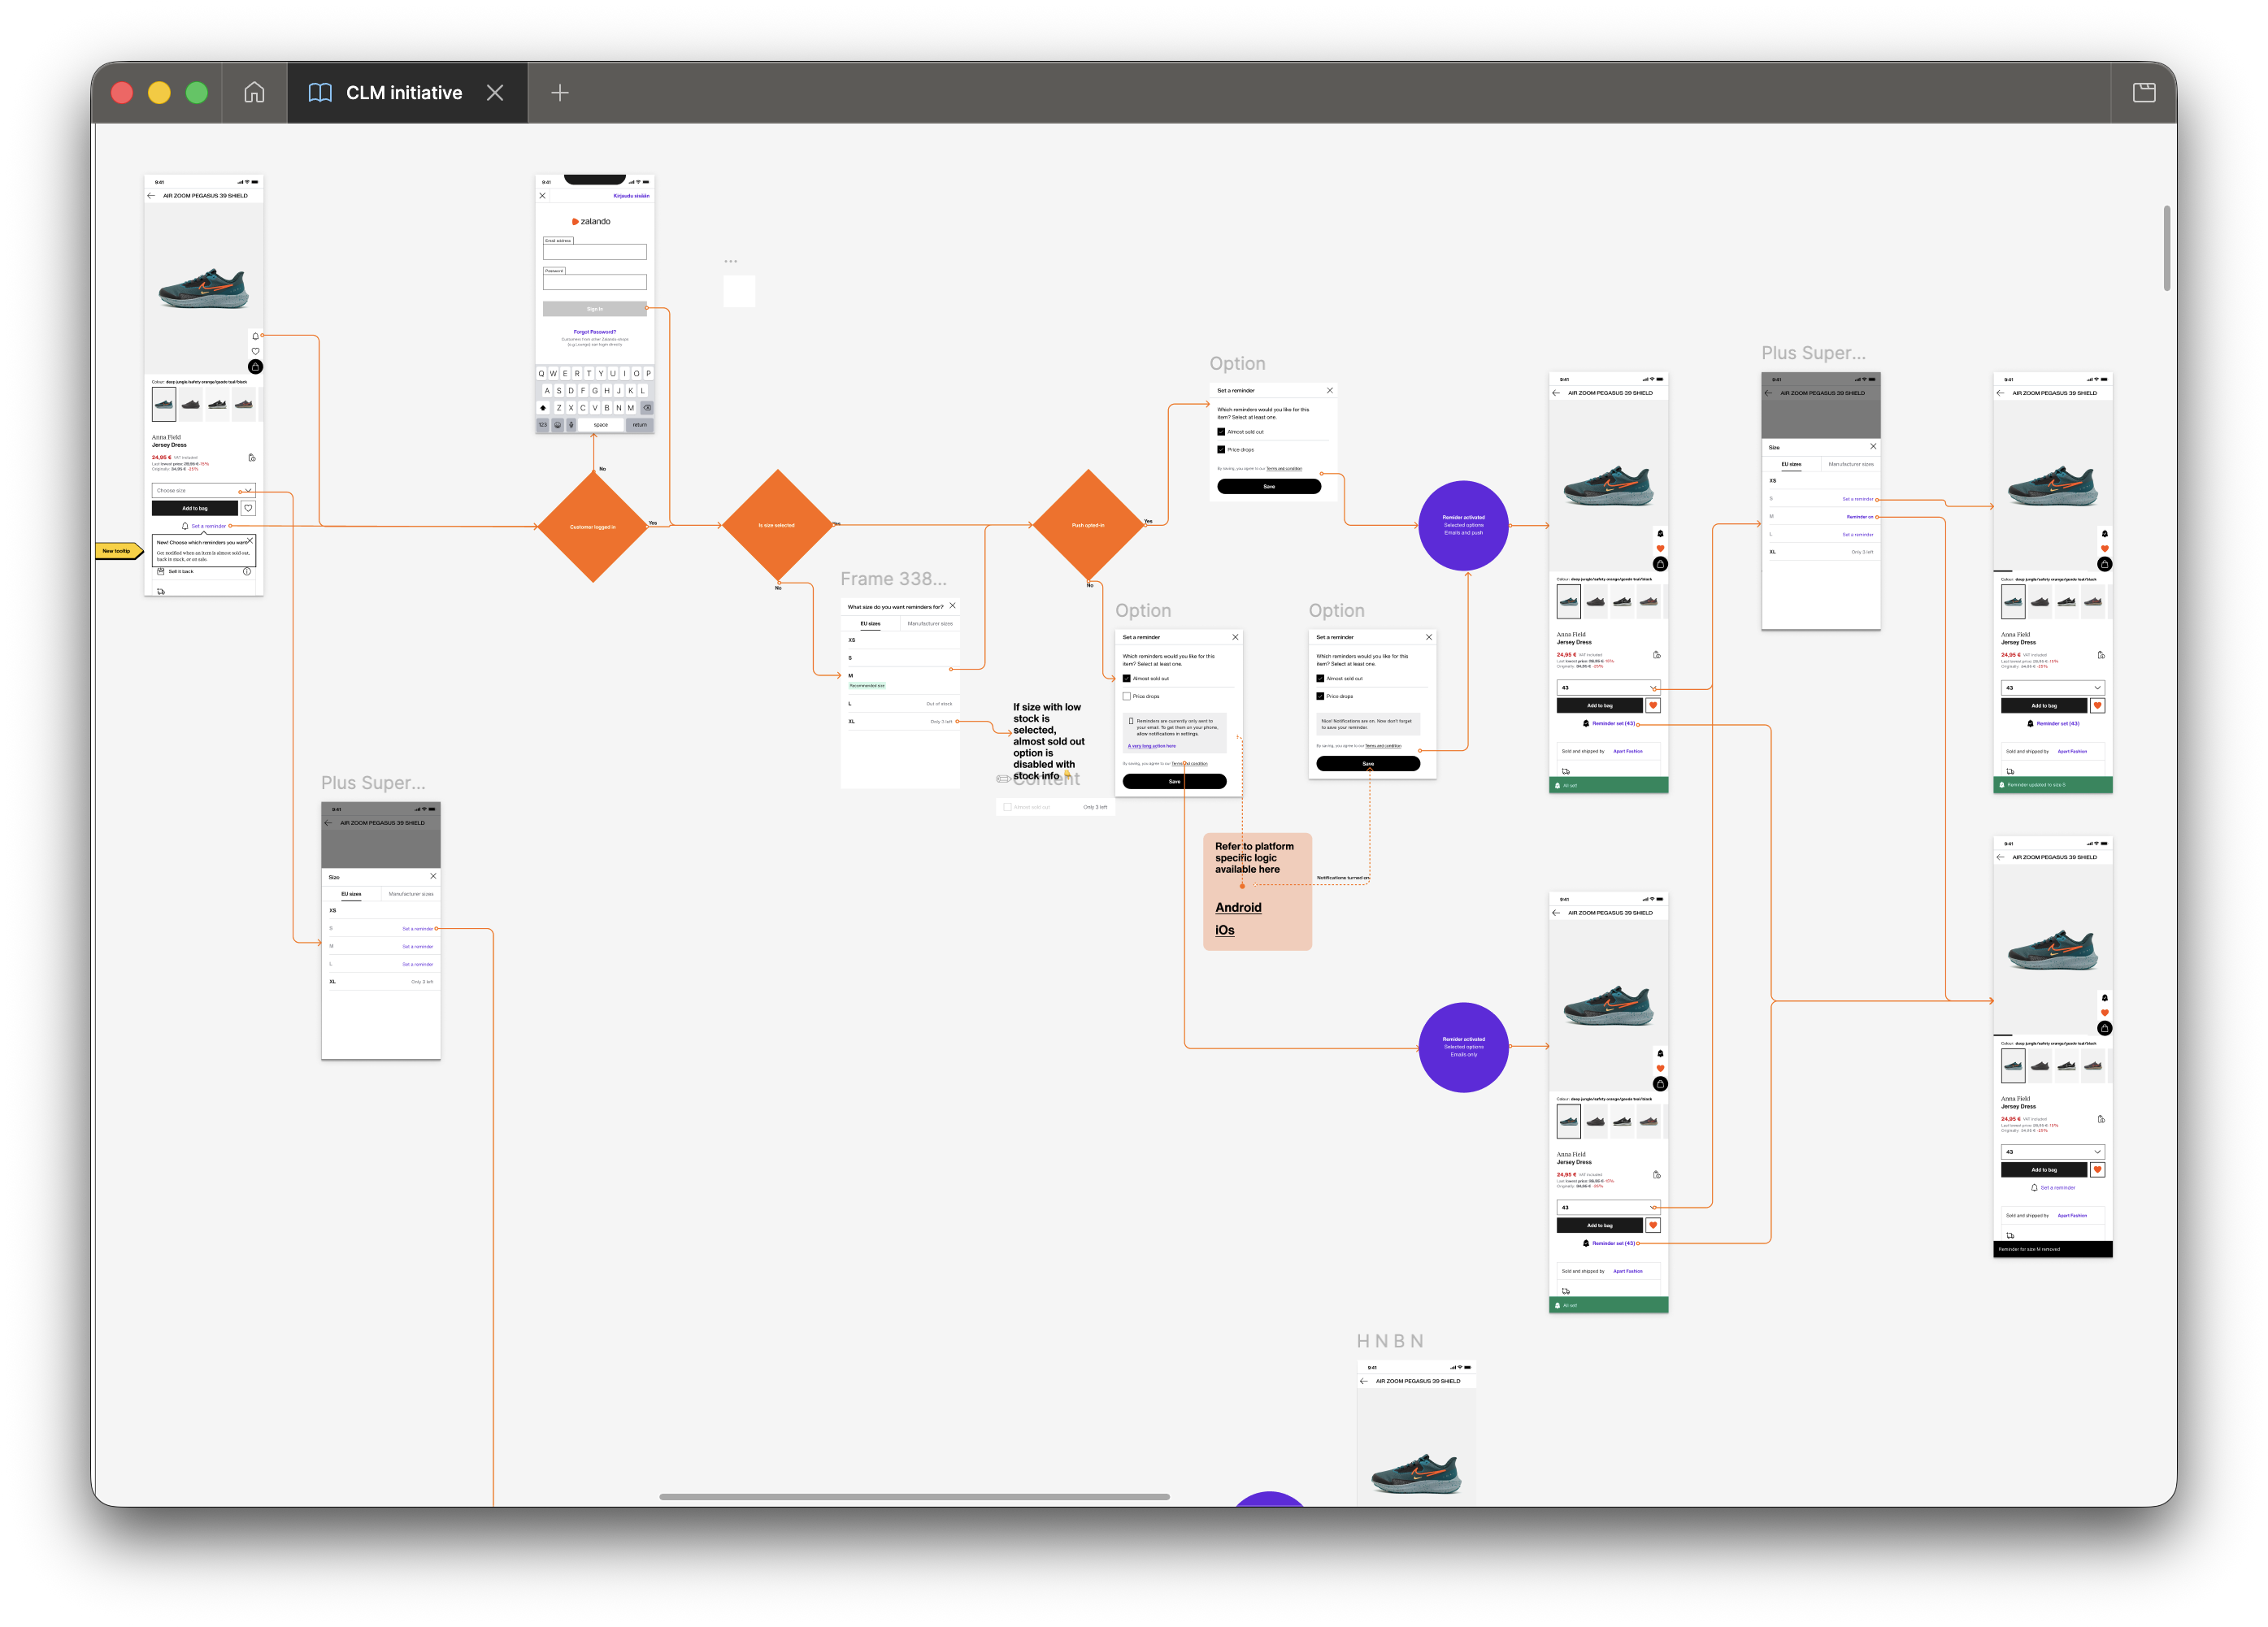Screen dimensions: 2268x1627
Task: Open size 43 dropdown in 'Reminder updated to size S' frame
Action: [2052, 688]
